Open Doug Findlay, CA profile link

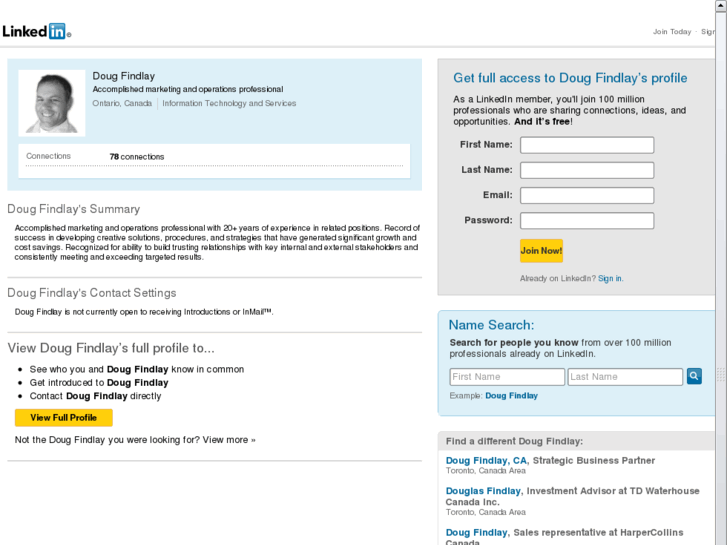[486, 461]
